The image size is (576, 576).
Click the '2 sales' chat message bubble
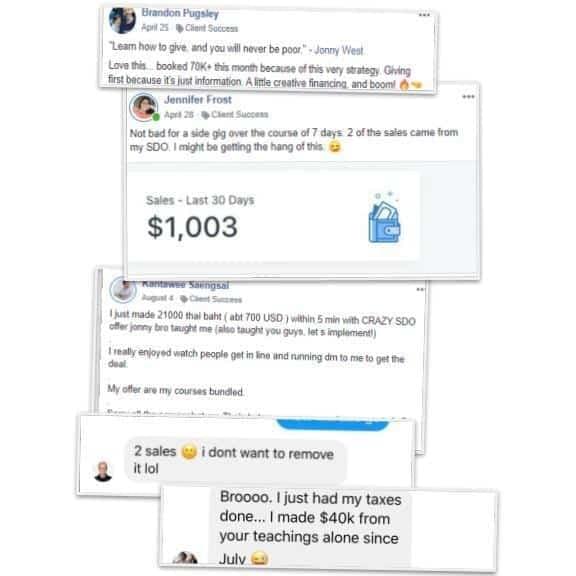[235, 461]
